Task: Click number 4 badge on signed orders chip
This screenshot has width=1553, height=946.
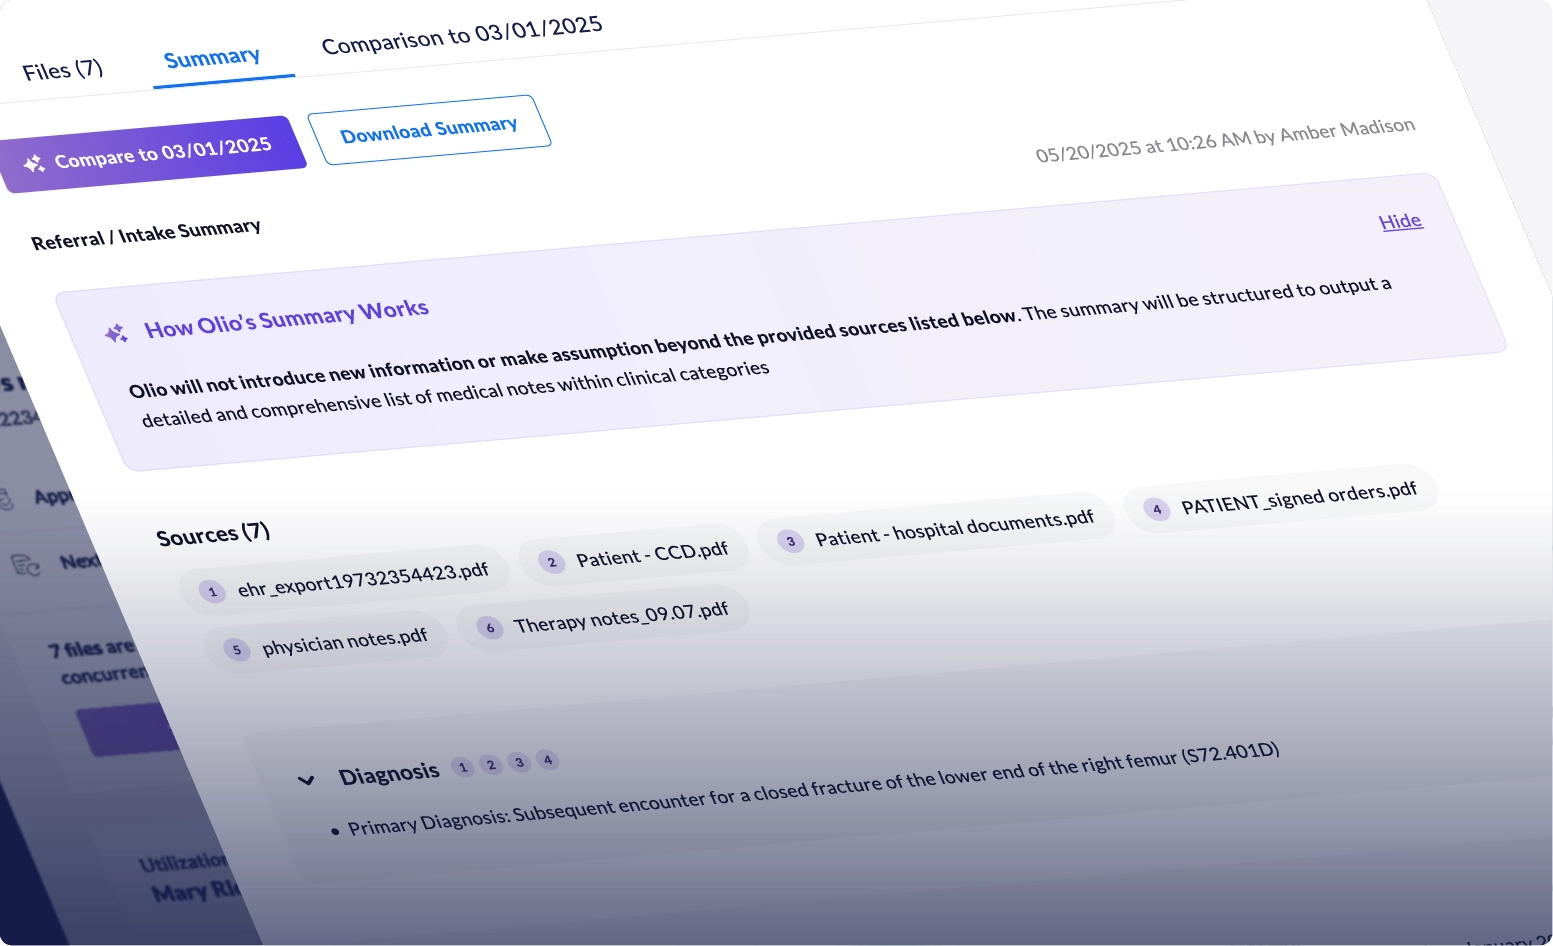Action: (x=1157, y=509)
